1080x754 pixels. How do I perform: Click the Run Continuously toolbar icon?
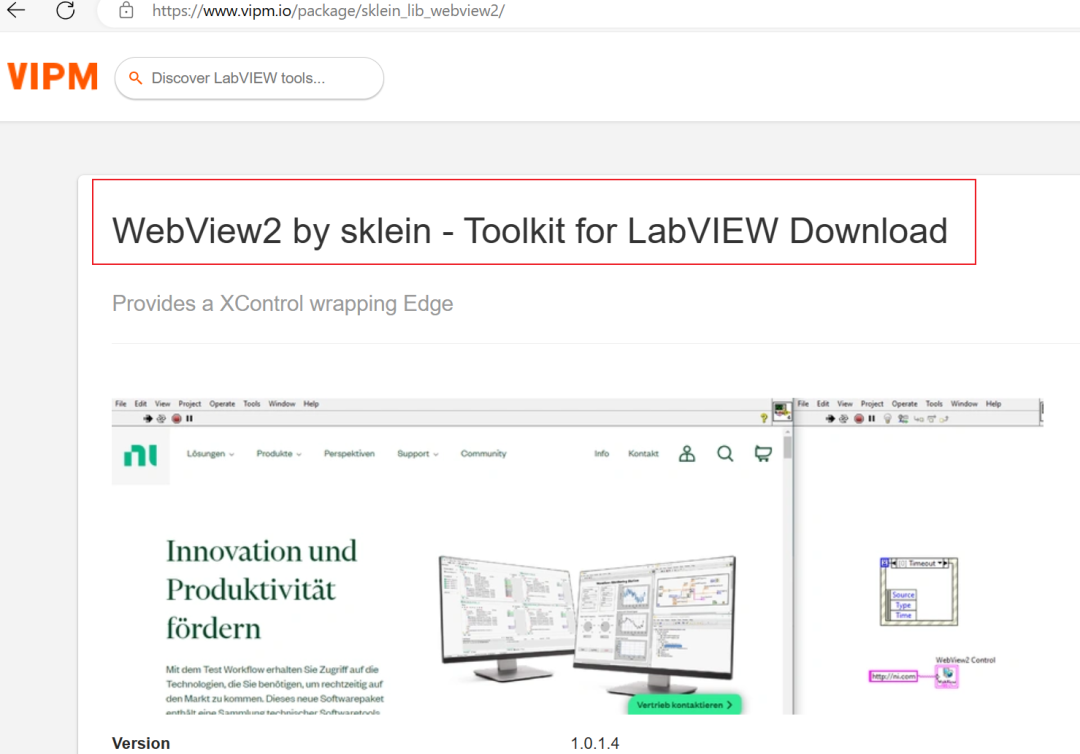click(x=160, y=418)
